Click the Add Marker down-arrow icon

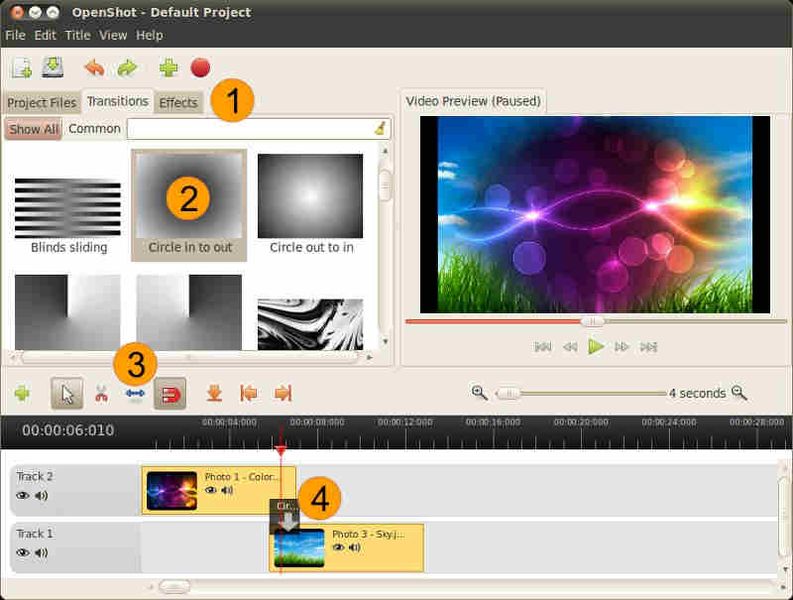pos(214,393)
